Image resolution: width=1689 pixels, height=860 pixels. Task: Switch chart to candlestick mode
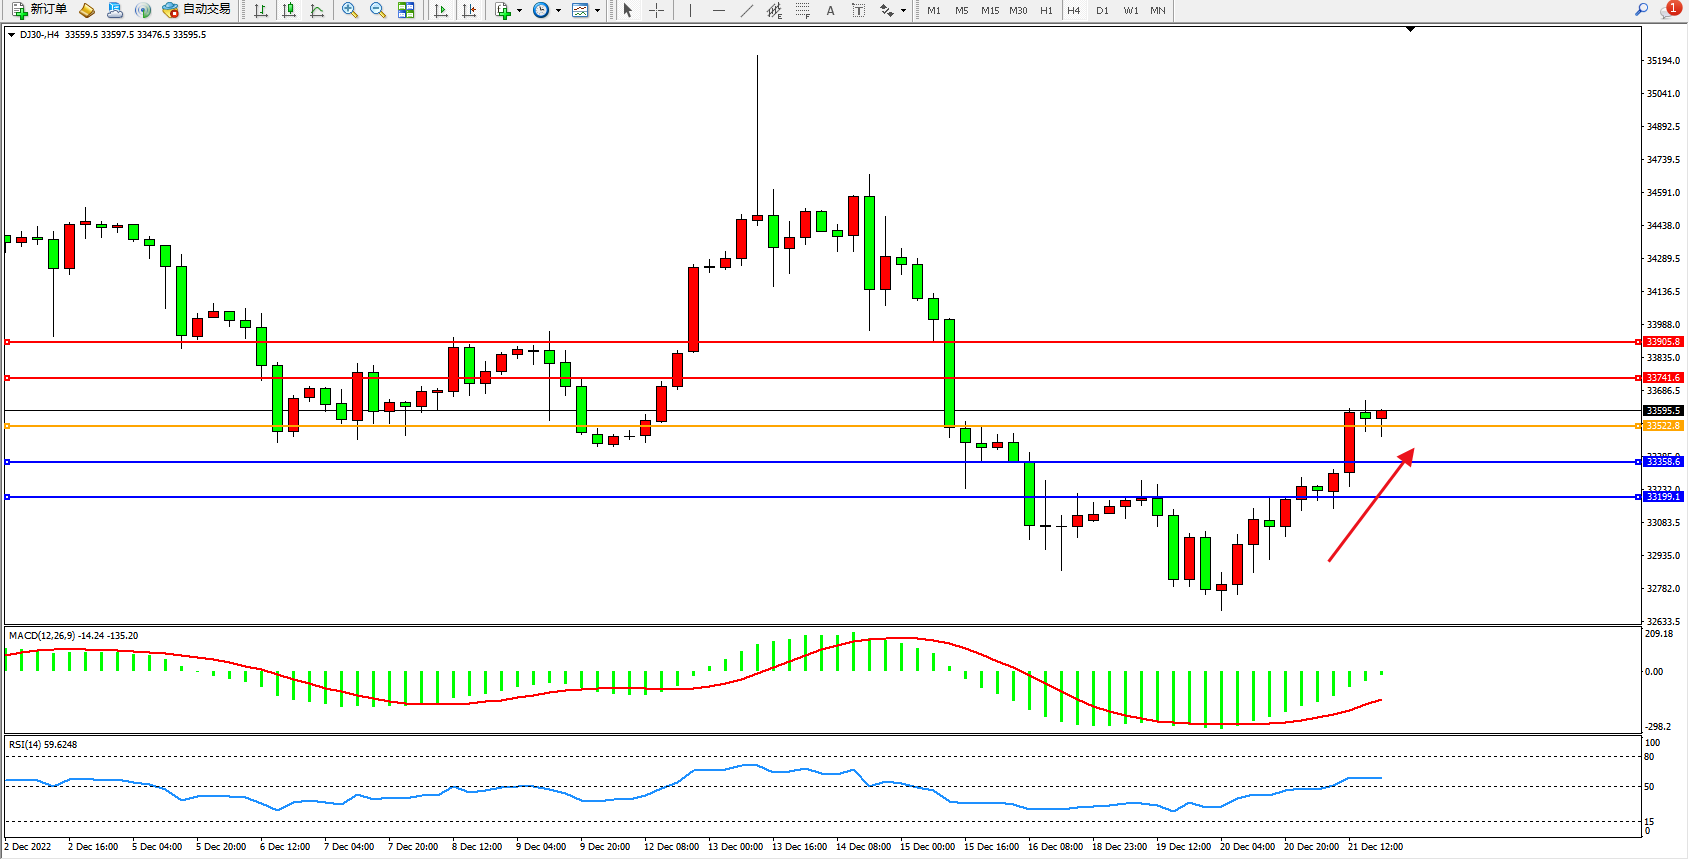(x=289, y=10)
